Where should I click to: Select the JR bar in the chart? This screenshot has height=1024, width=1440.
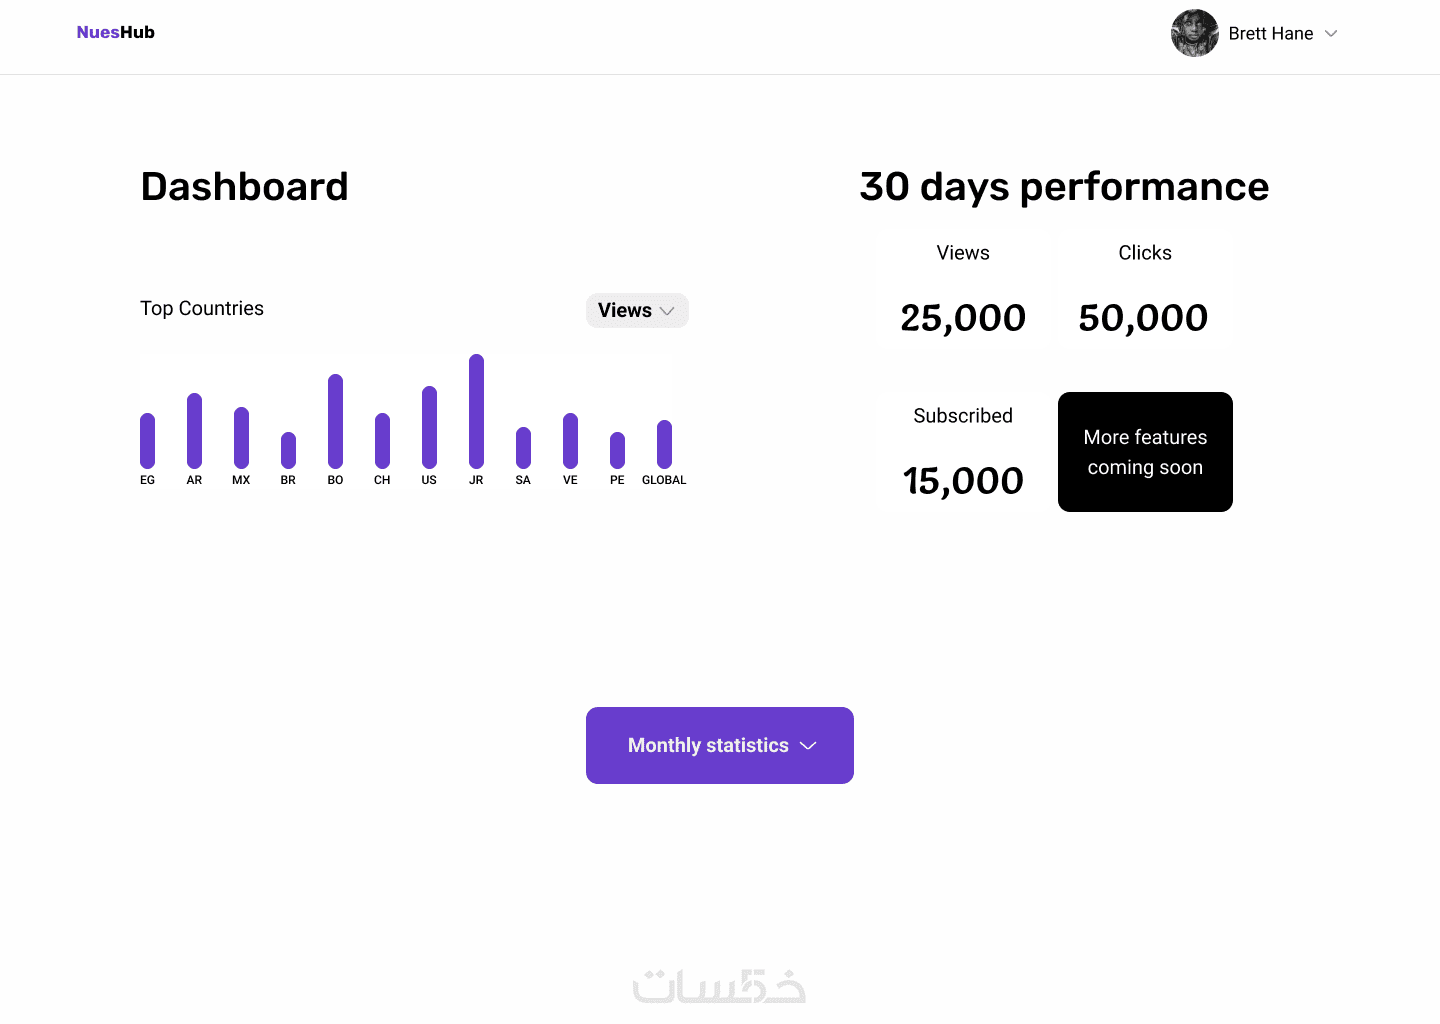coord(476,411)
